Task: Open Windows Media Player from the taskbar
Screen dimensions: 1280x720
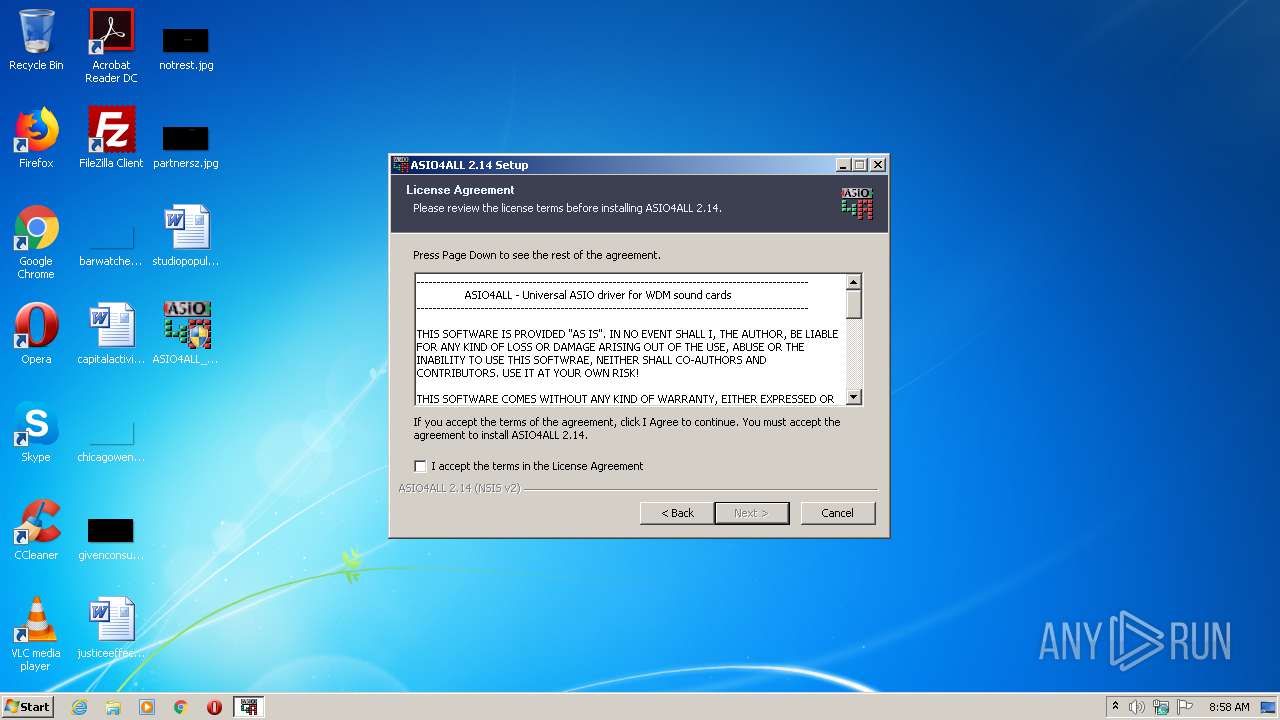Action: click(x=147, y=707)
